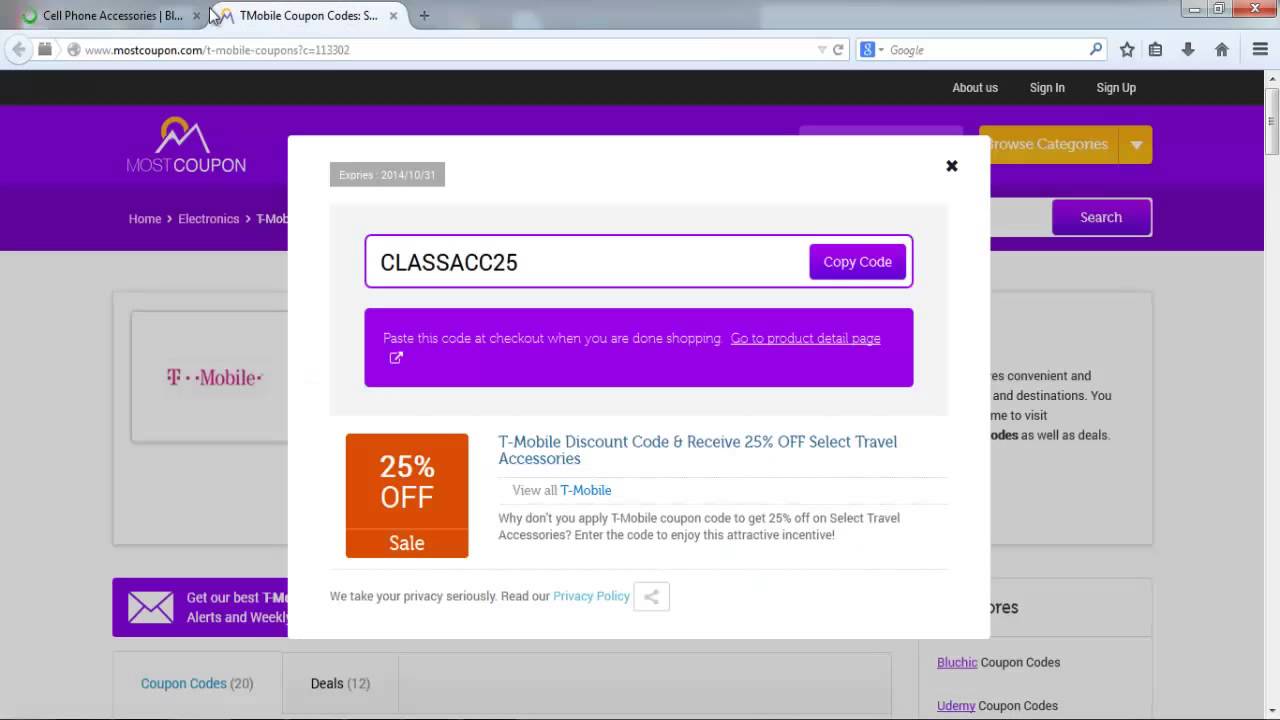
Task: Click the site identity icon in address bar
Action: 73,50
